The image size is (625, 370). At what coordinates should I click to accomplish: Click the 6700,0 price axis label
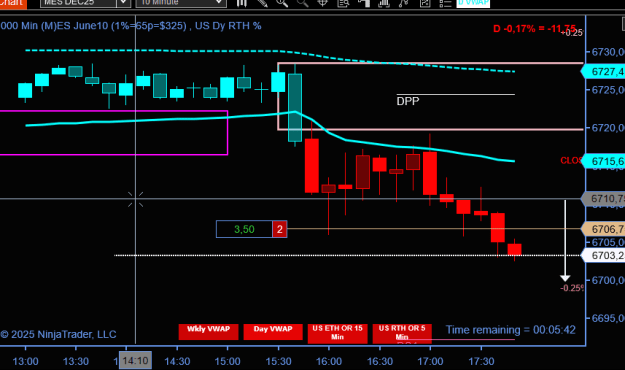click(x=608, y=281)
